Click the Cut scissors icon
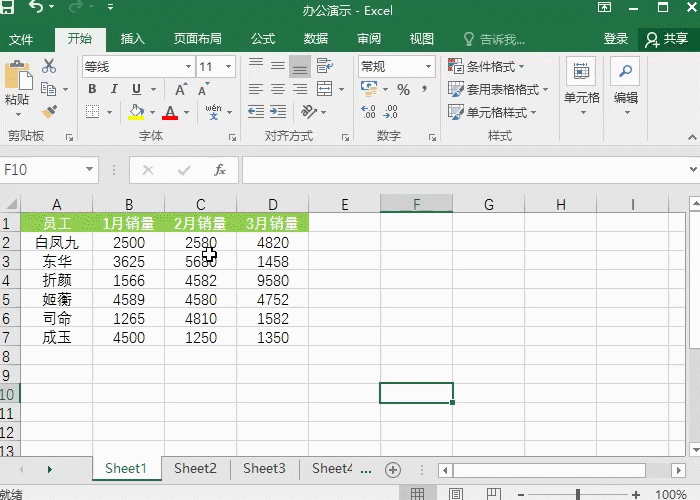 (49, 66)
